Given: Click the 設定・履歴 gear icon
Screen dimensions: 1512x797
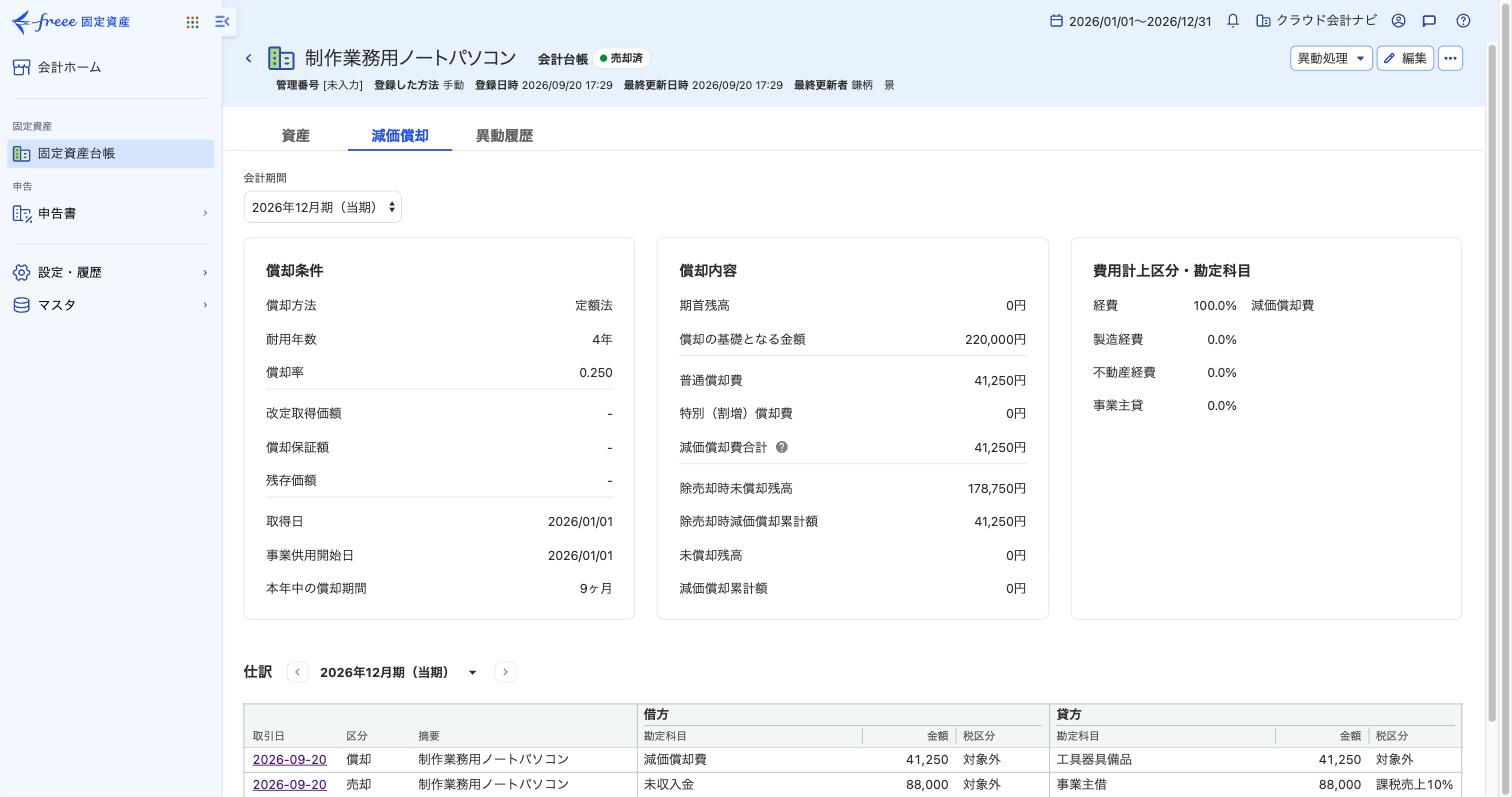Looking at the screenshot, I should tap(21, 272).
